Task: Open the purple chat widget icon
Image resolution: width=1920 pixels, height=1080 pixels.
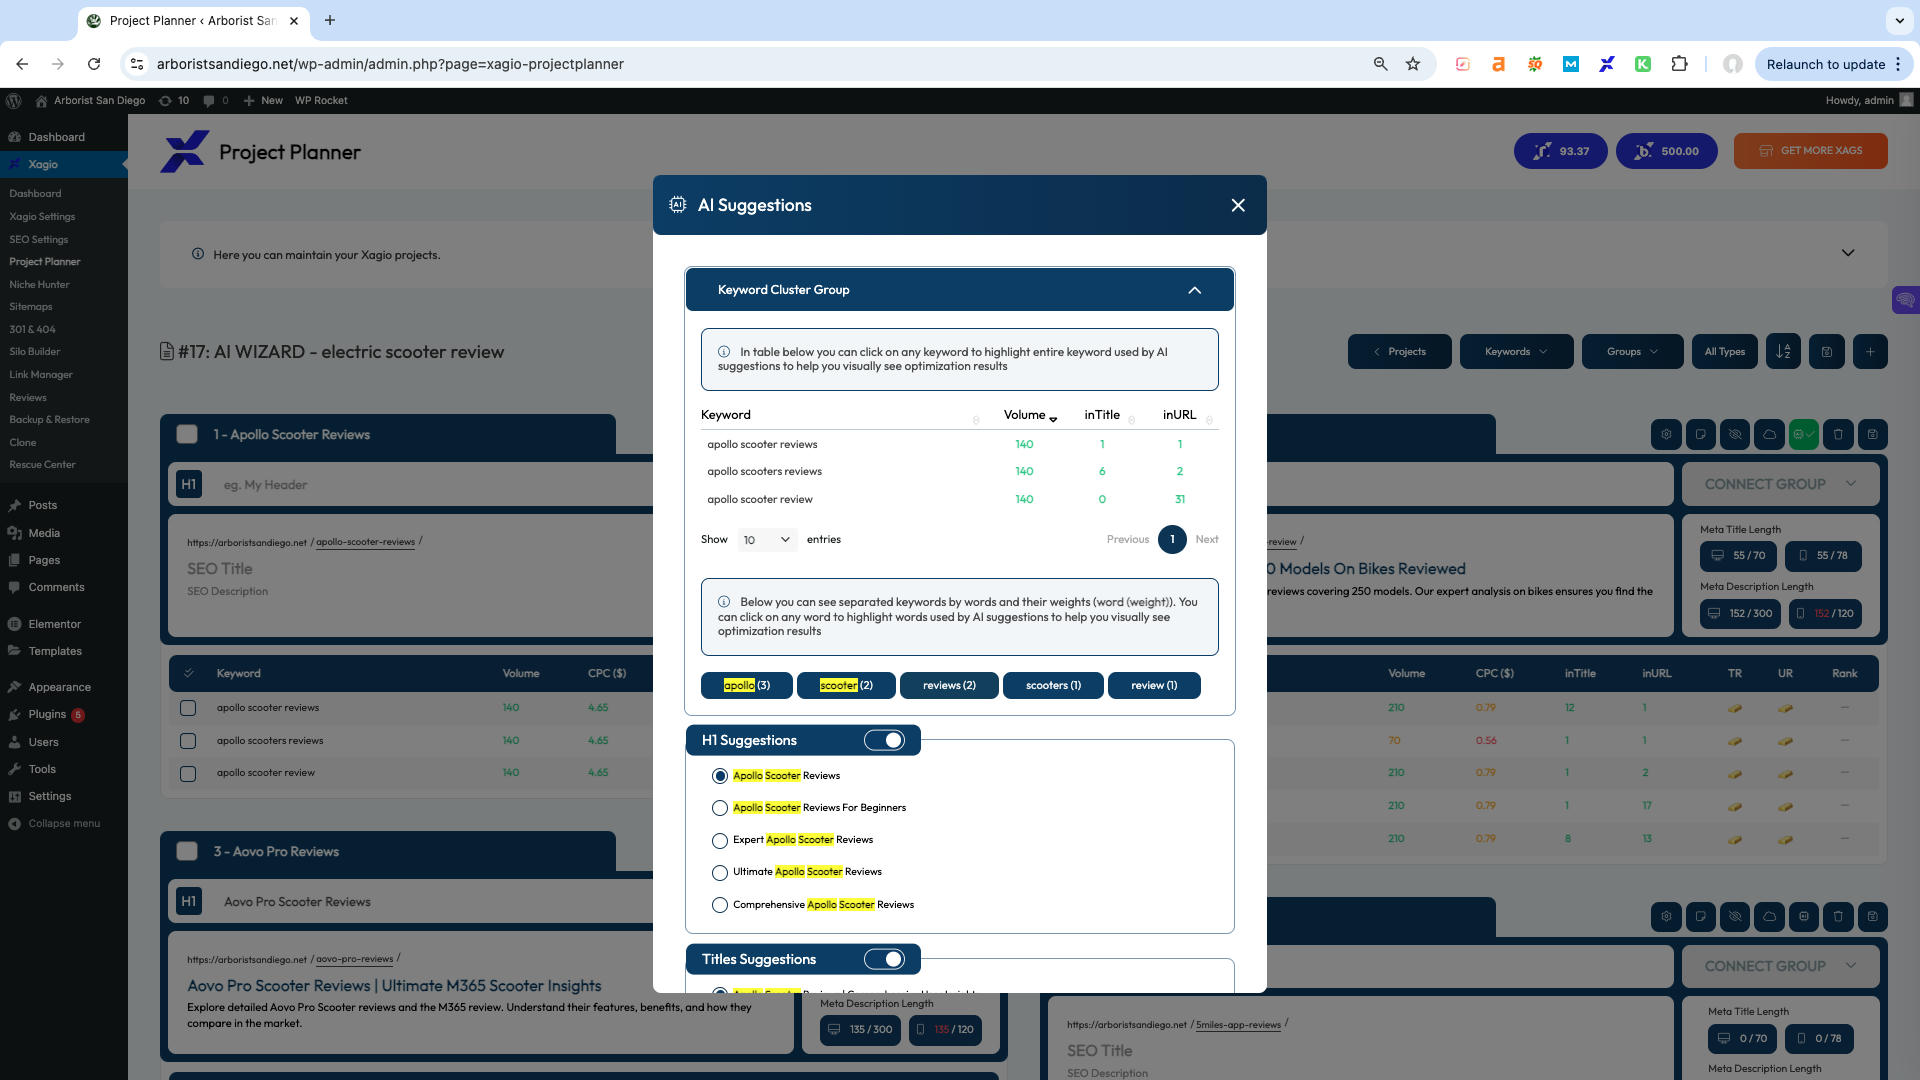Action: (1905, 300)
